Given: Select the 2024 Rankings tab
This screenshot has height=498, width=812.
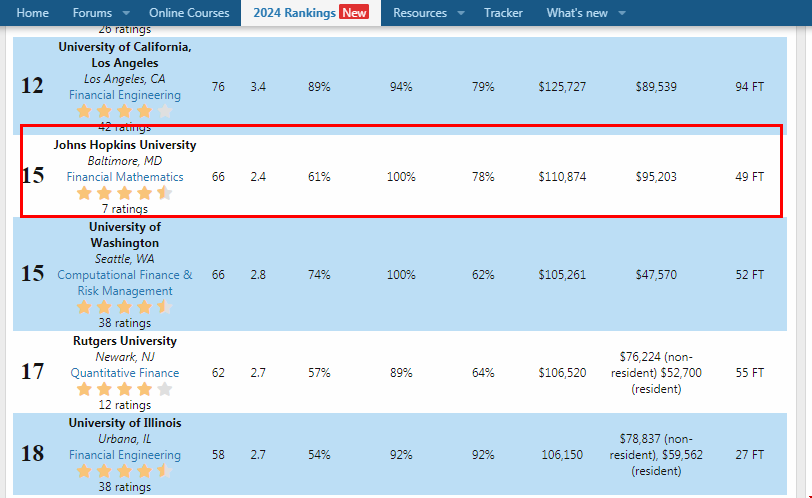Looking at the screenshot, I should [x=292, y=13].
